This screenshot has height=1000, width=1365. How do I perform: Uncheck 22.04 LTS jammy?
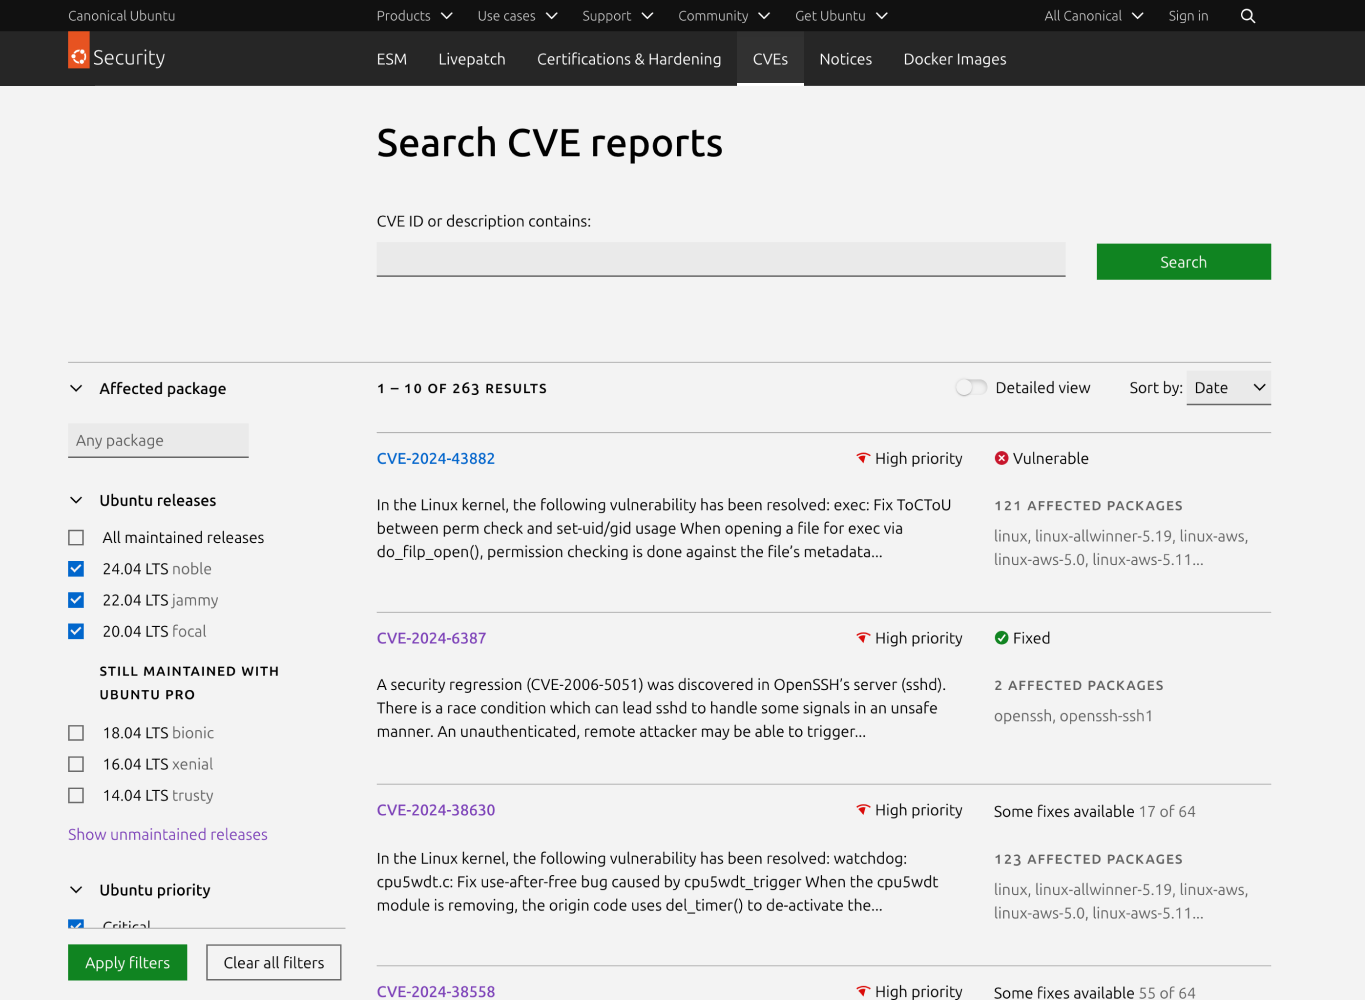click(76, 600)
